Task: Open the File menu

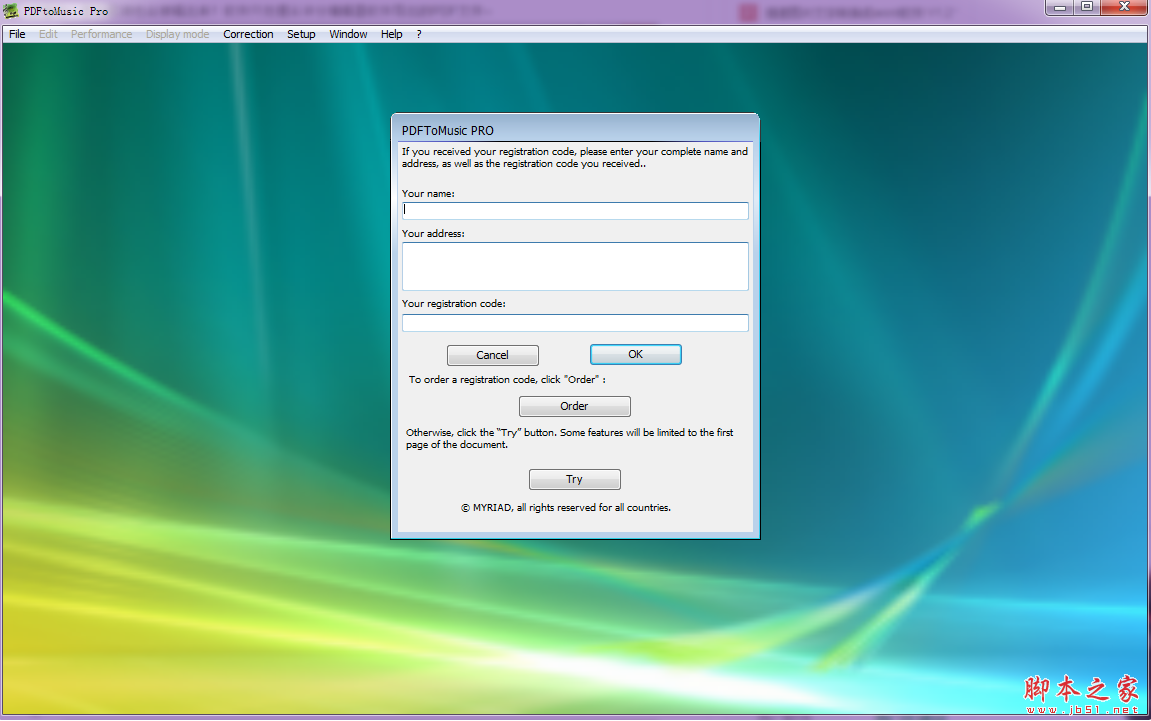Action: pyautogui.click(x=17, y=35)
